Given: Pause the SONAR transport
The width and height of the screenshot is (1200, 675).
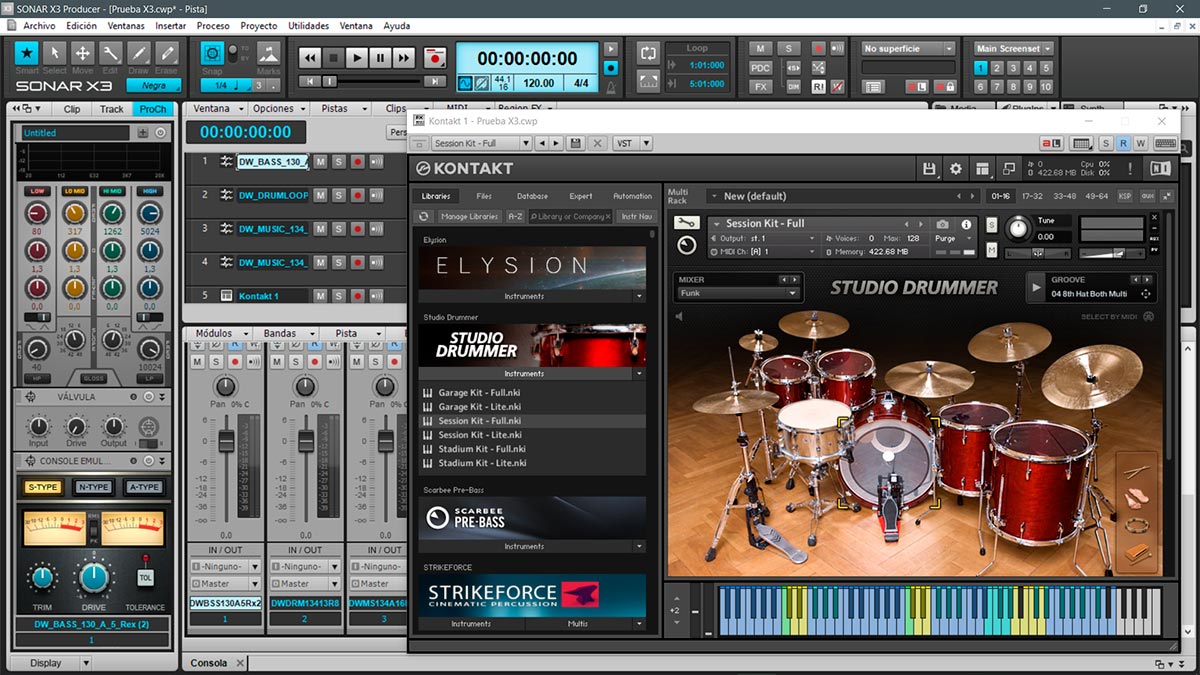Looking at the screenshot, I should point(380,58).
